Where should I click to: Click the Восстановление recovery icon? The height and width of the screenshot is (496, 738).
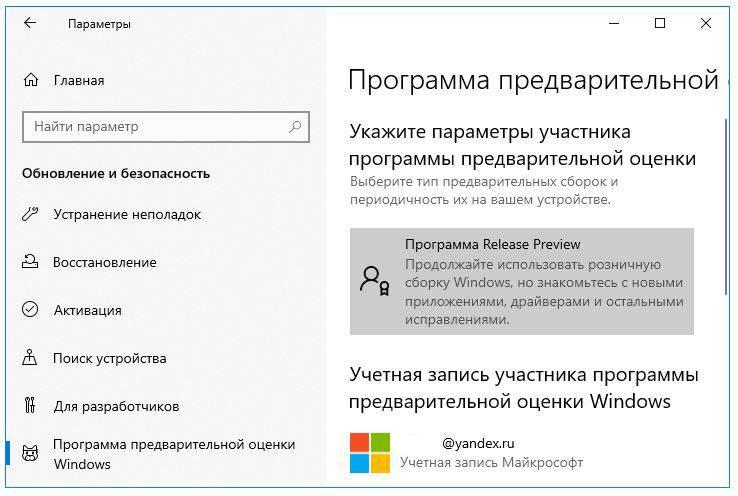30,262
